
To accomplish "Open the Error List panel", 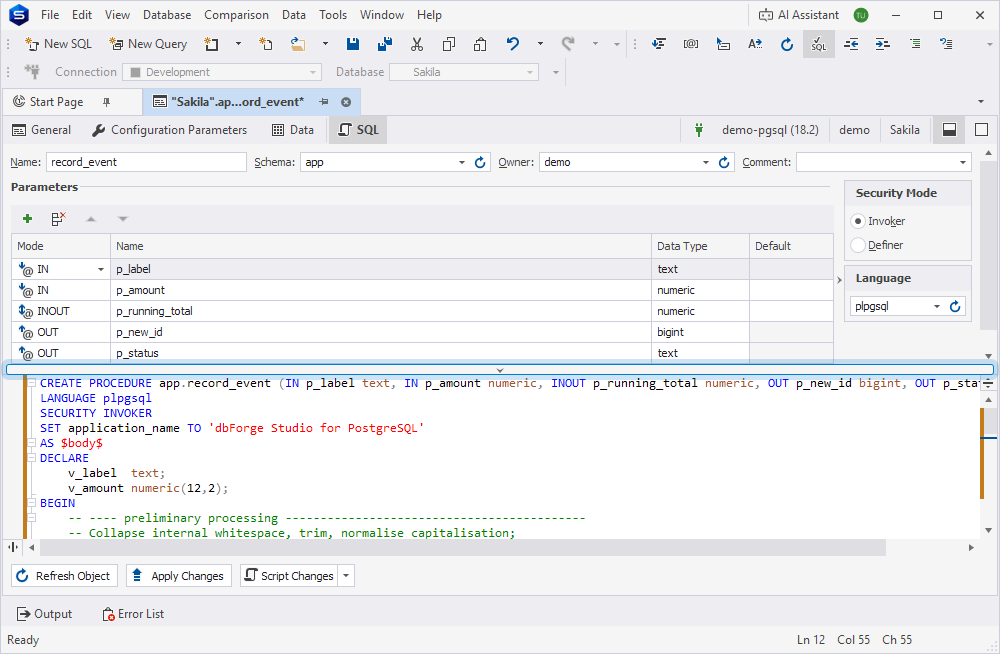I will 133,614.
